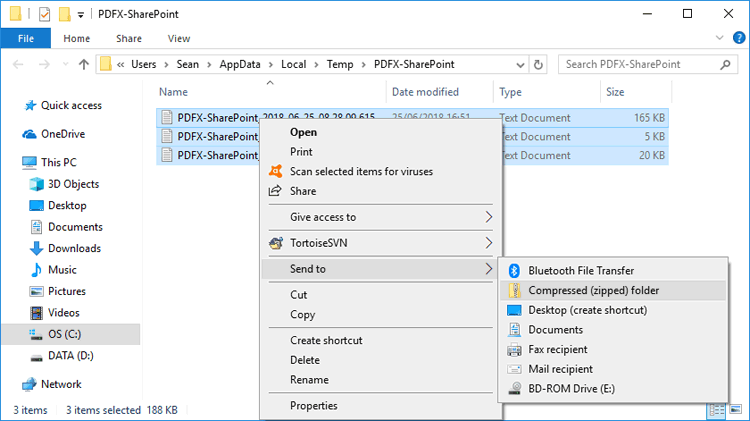Click the Share icon in context menu

click(x=275, y=191)
